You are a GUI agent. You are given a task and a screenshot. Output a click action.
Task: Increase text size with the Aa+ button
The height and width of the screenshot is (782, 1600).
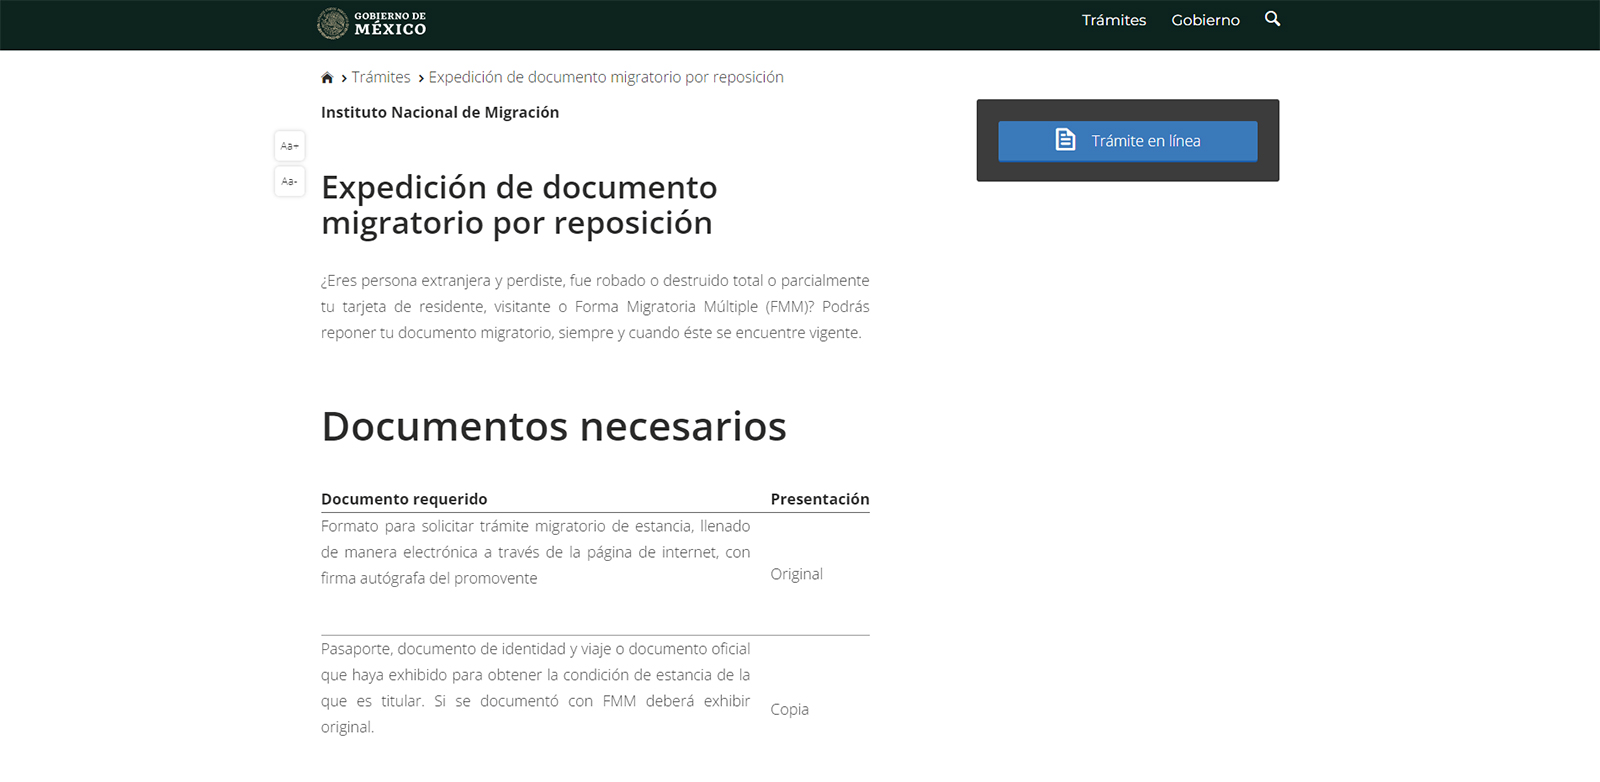click(x=290, y=146)
